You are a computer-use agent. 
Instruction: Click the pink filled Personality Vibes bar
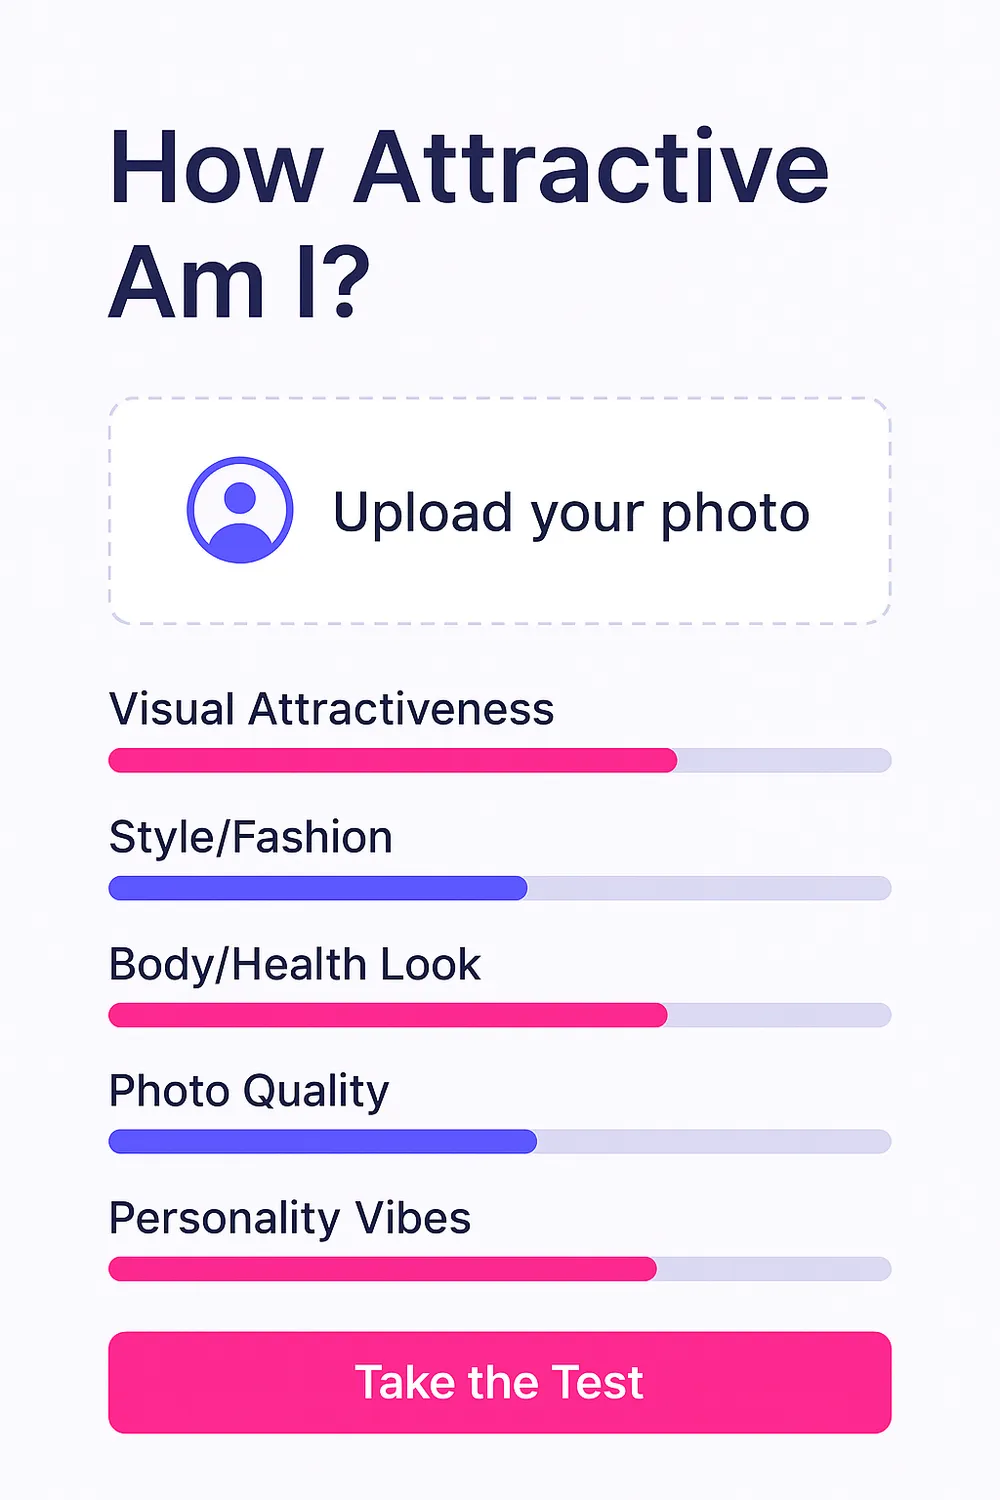(382, 1269)
